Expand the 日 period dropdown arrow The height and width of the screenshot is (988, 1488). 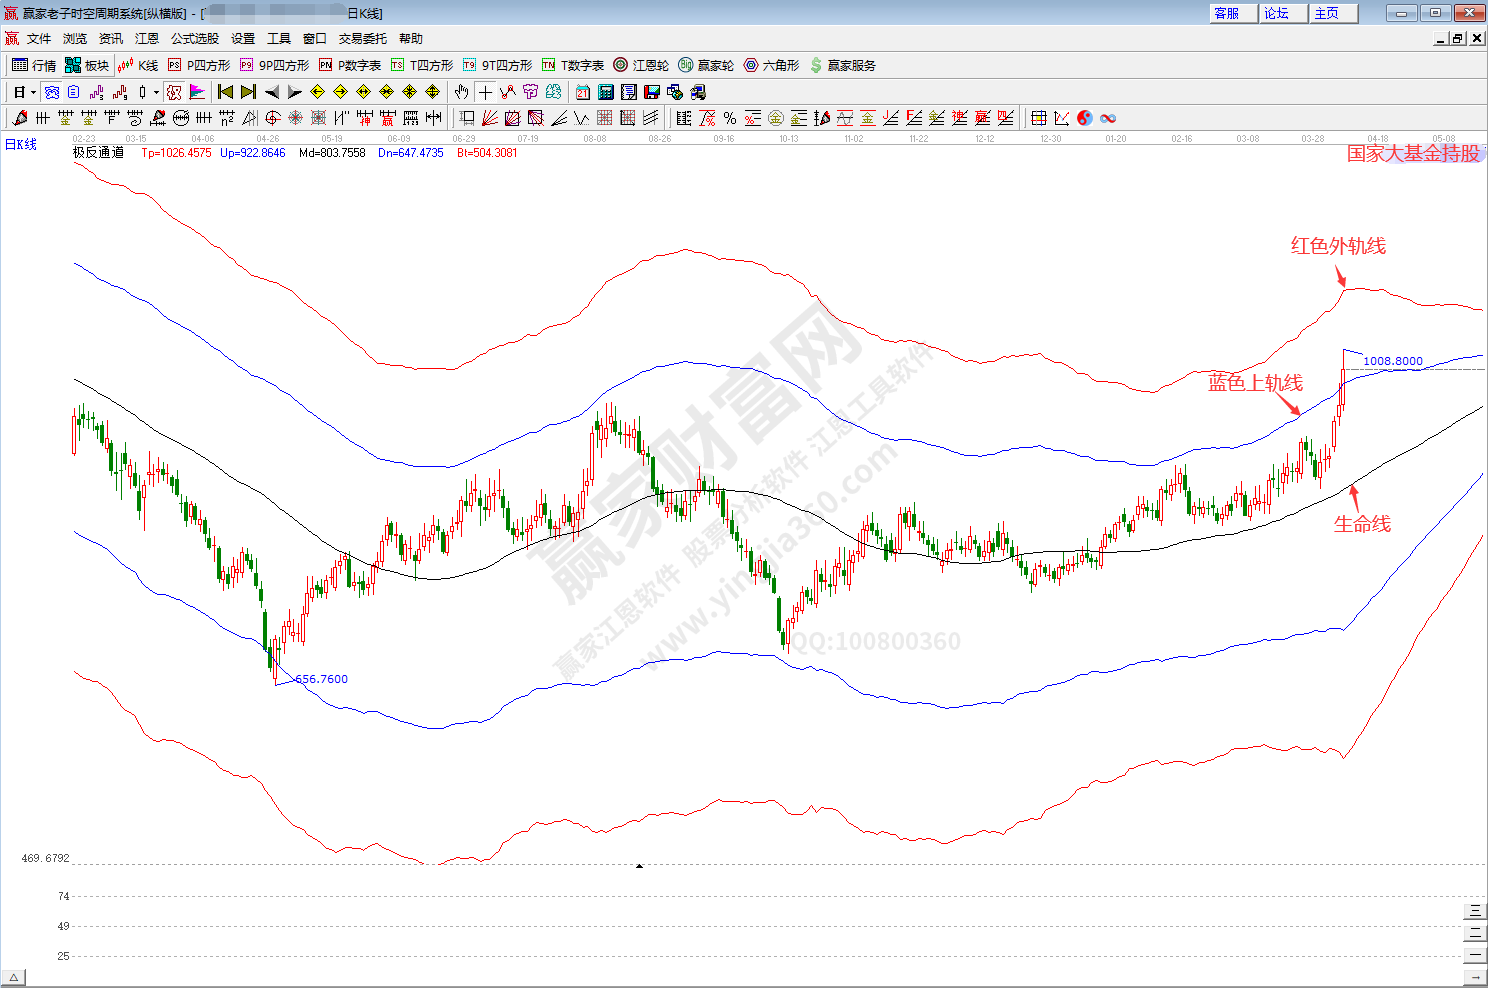33,92
